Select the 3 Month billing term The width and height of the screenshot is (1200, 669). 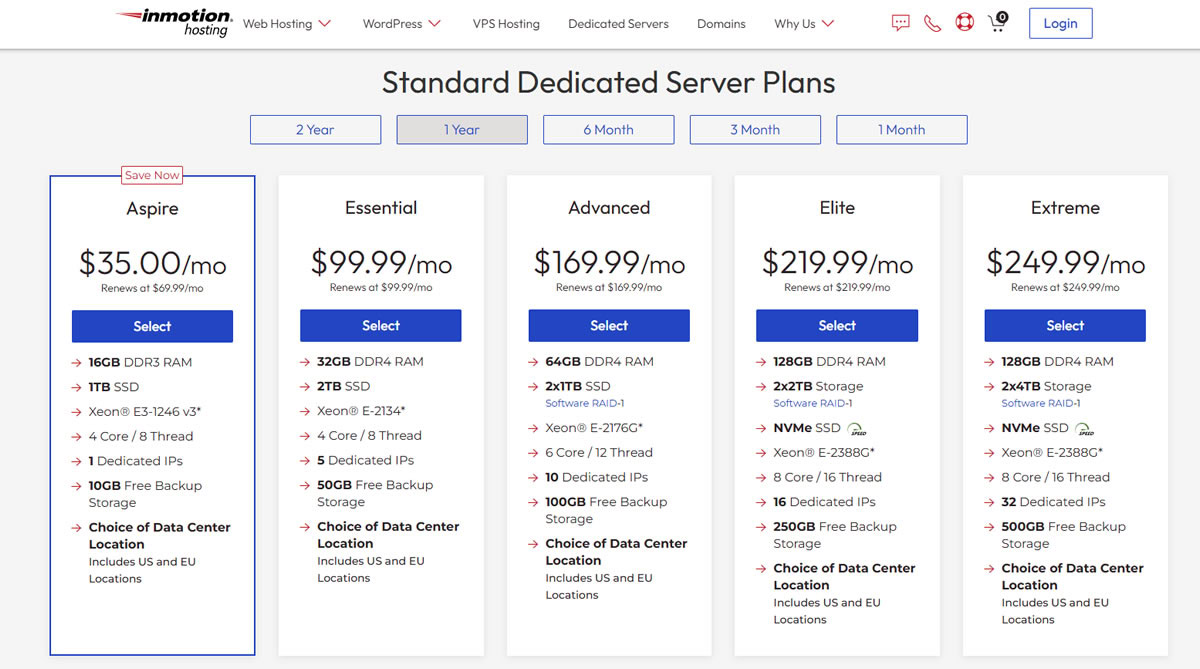point(755,130)
